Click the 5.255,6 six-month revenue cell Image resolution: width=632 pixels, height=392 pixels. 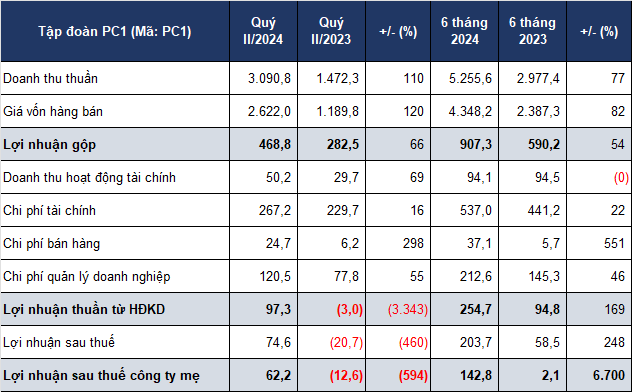pos(464,78)
